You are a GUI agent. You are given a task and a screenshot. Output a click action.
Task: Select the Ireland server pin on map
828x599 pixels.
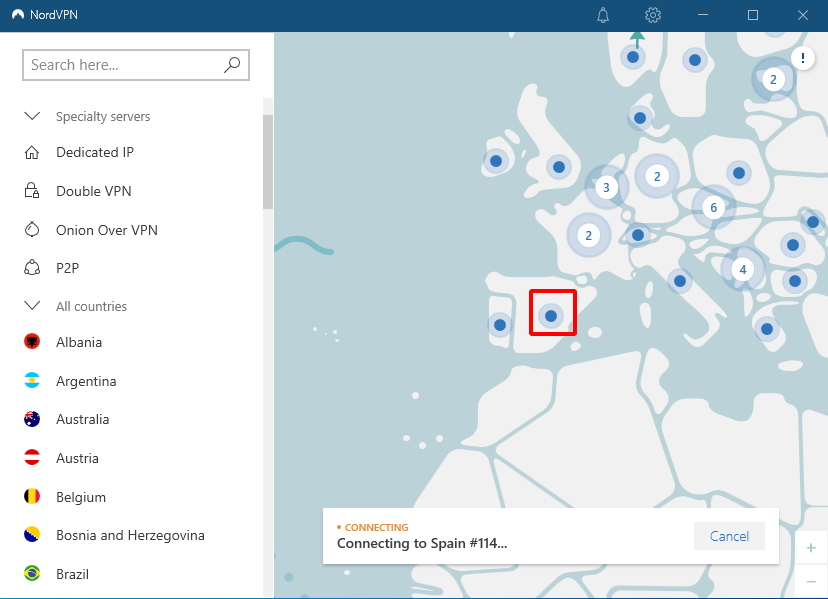click(496, 161)
